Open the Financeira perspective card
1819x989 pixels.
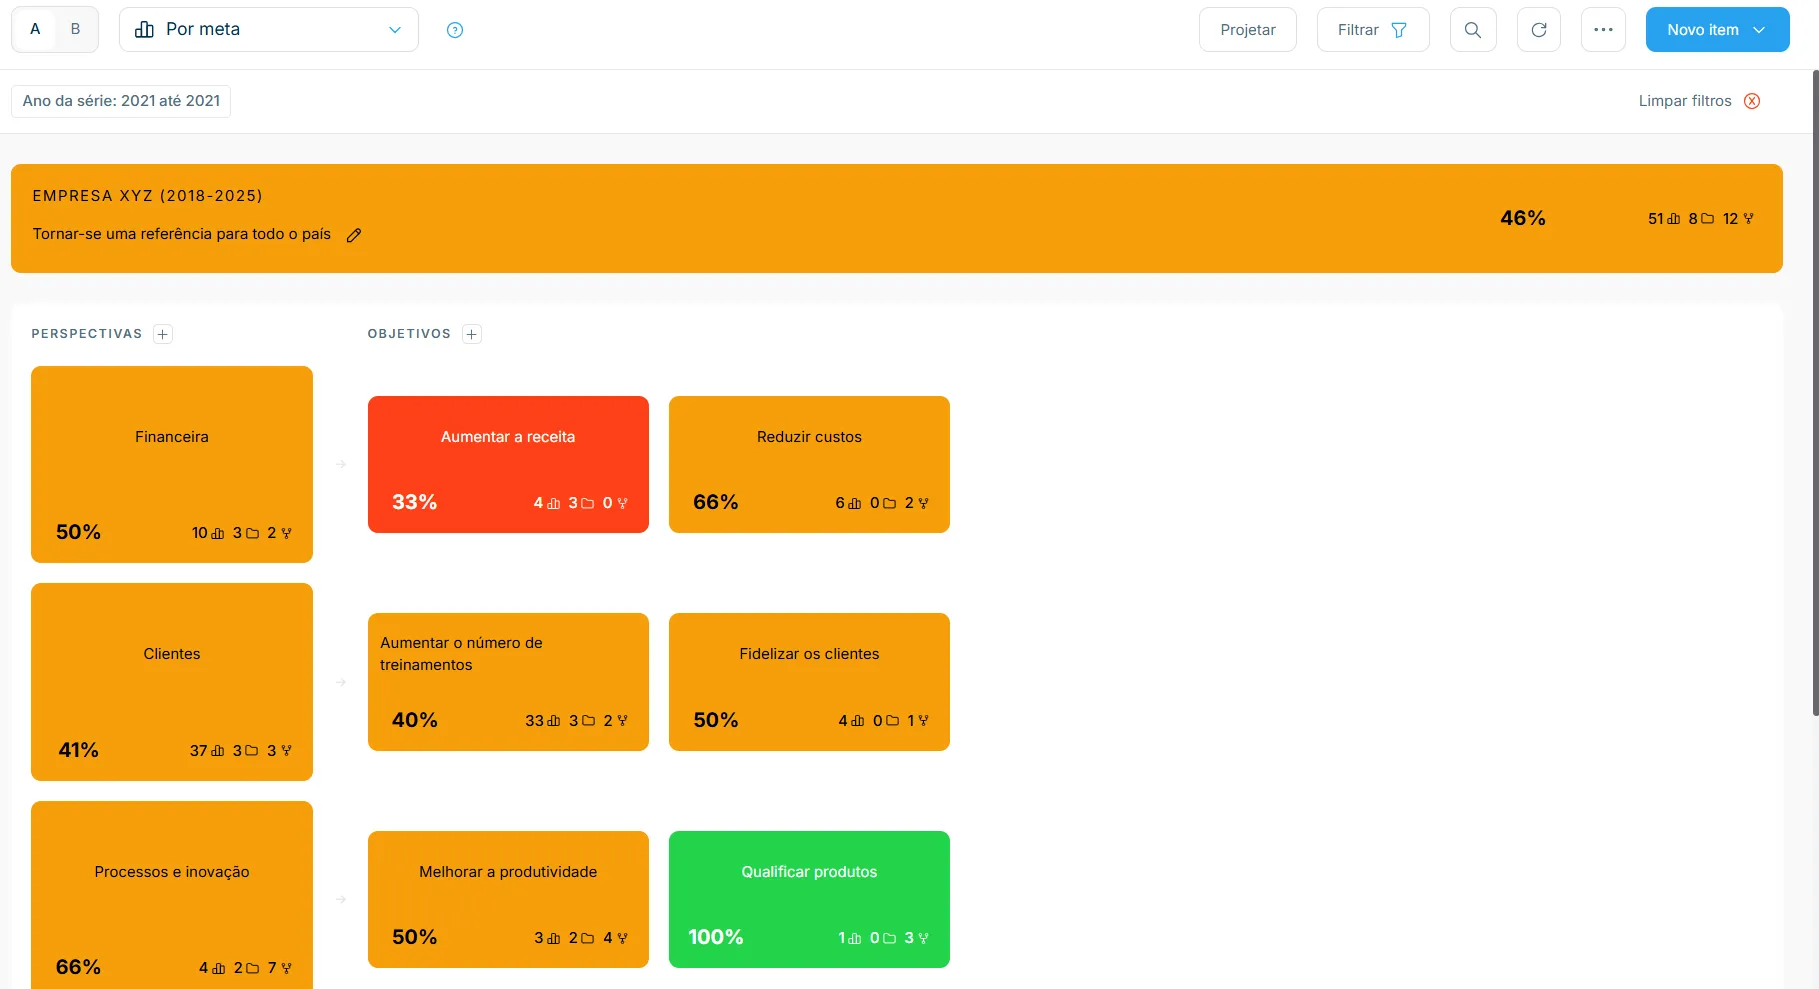point(172,464)
